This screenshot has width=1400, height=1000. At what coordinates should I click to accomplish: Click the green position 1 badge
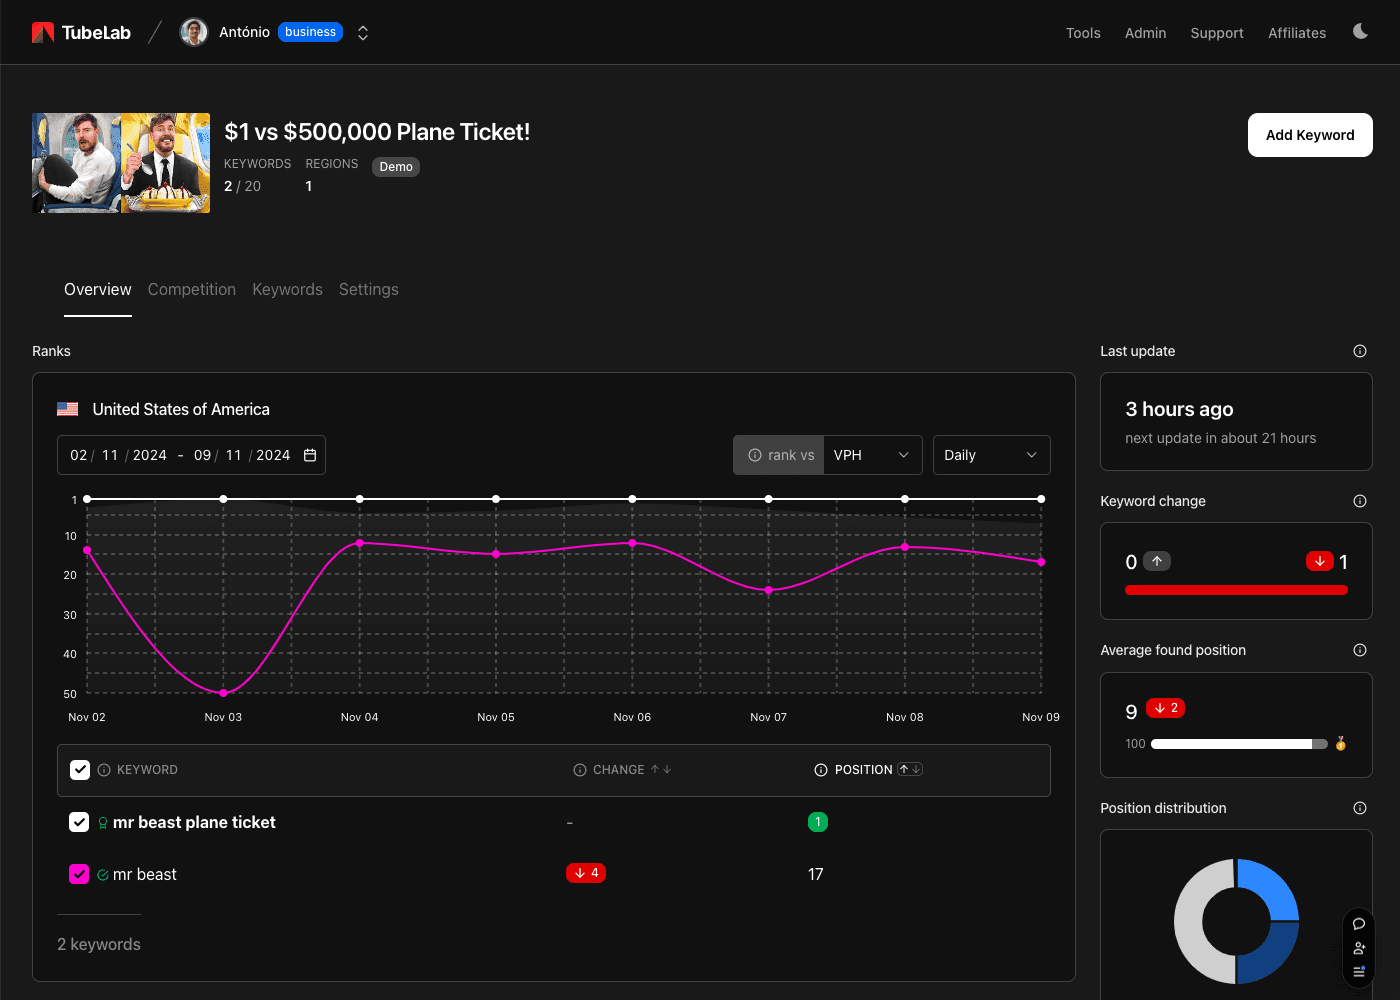pos(818,822)
